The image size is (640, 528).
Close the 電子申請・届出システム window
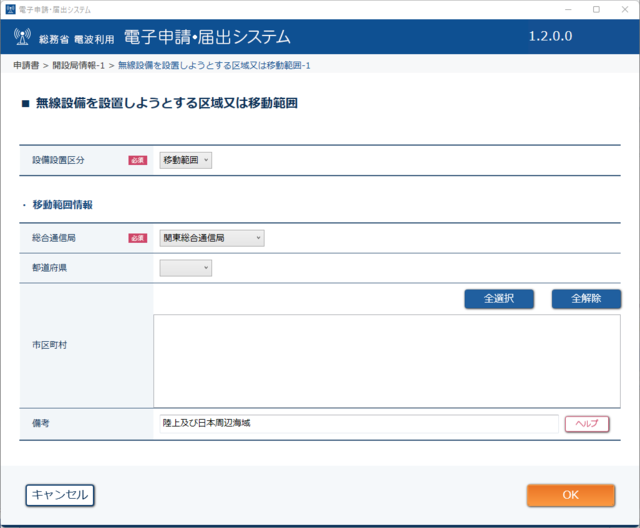625,9
